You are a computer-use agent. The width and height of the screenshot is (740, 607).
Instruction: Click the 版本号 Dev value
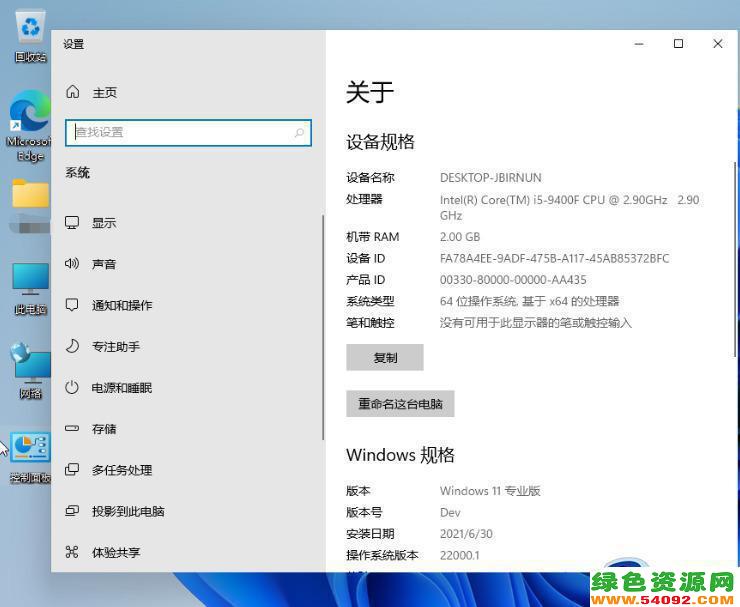(450, 513)
